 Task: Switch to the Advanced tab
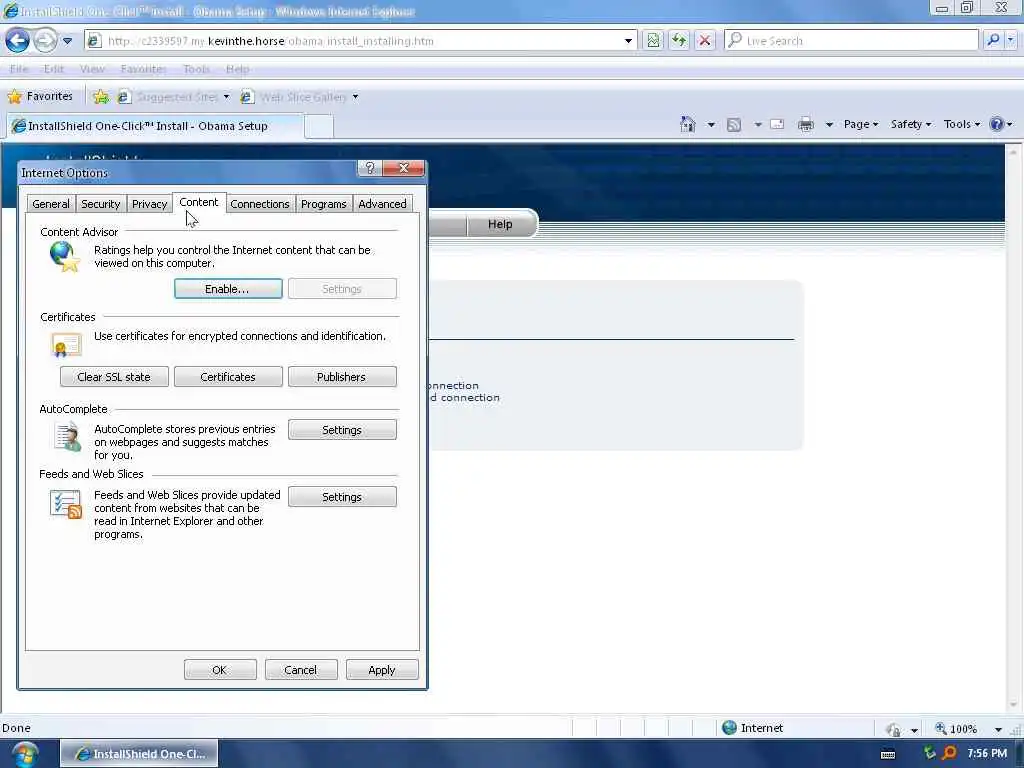[383, 204]
